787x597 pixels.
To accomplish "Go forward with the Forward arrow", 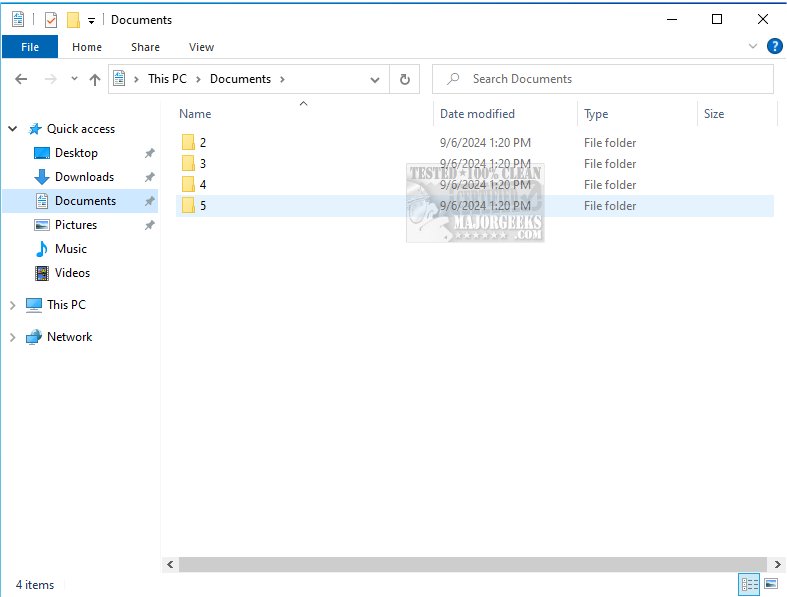I will 51,79.
